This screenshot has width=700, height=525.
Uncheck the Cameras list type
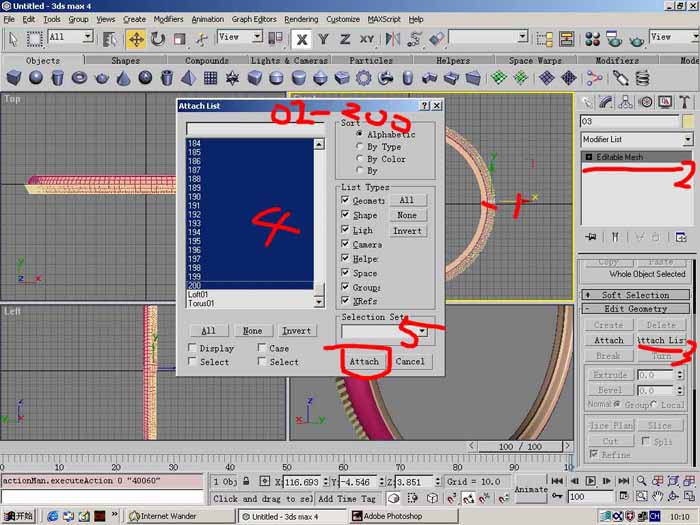(x=345, y=244)
